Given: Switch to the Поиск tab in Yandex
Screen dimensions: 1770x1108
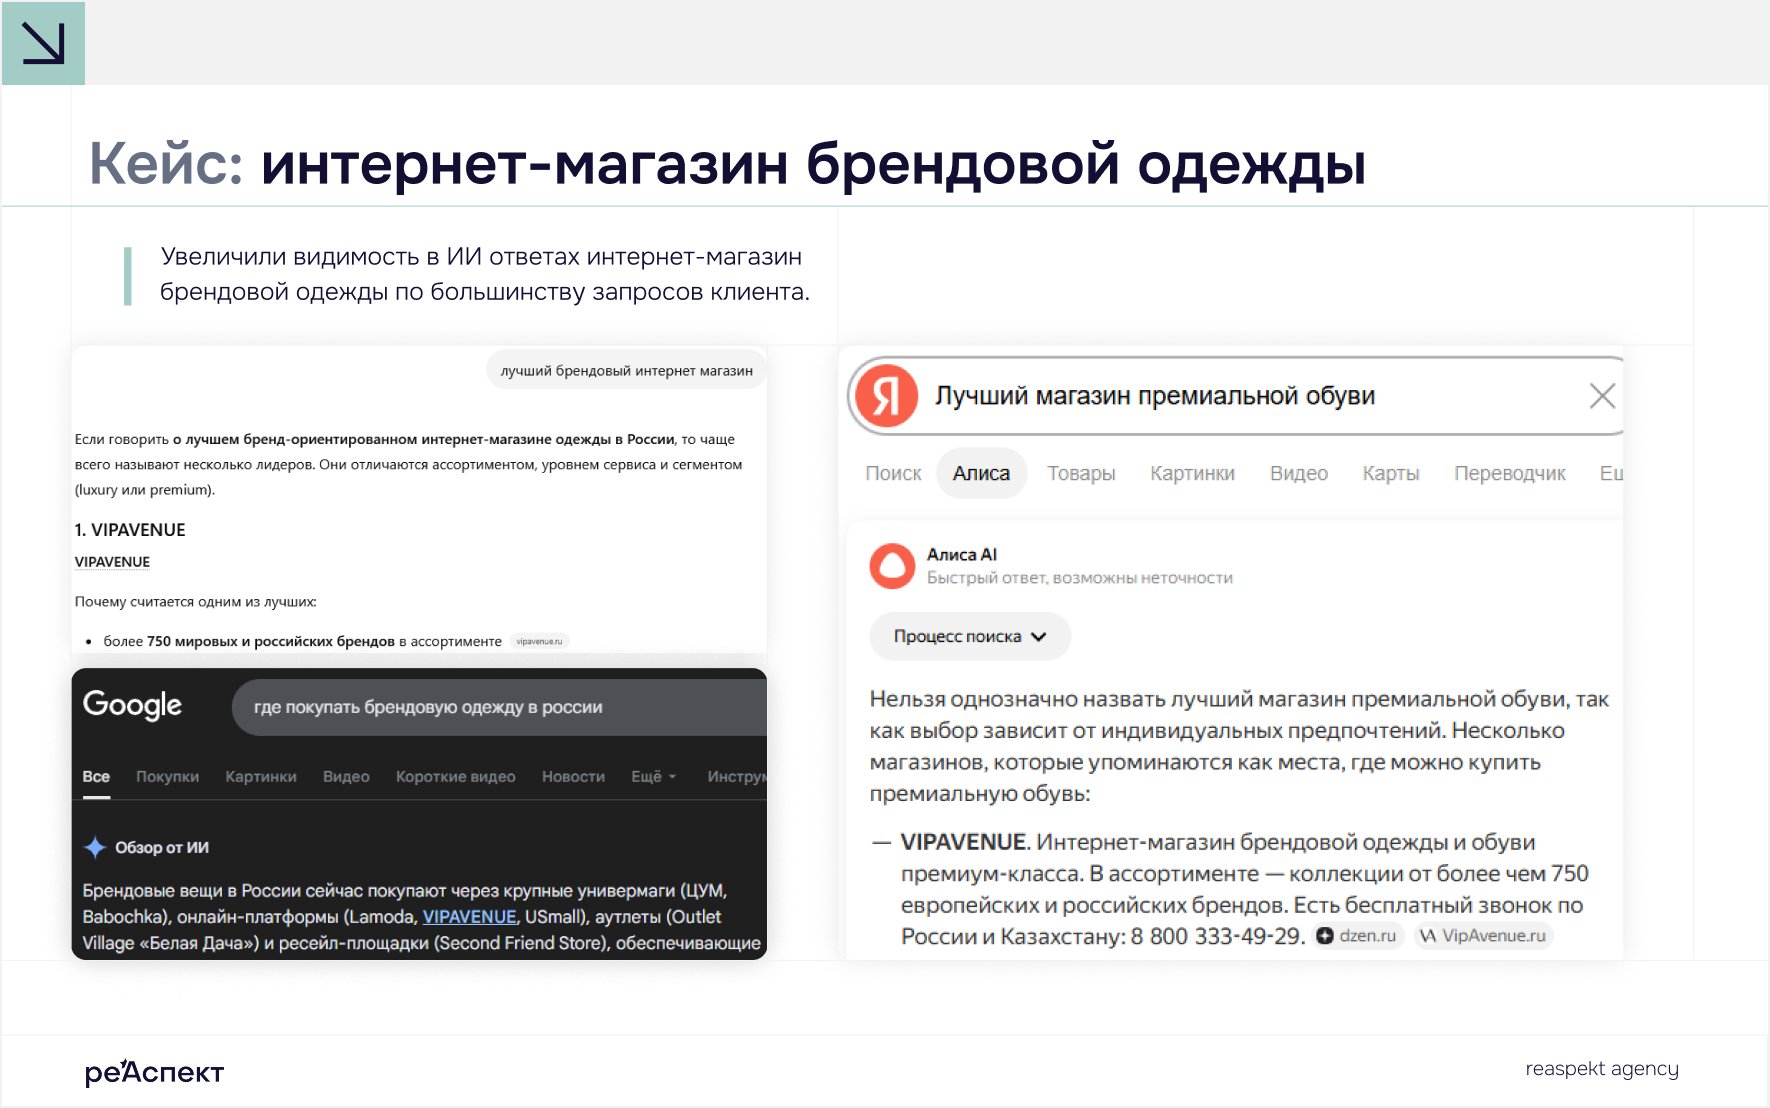Looking at the screenshot, I should [x=893, y=473].
